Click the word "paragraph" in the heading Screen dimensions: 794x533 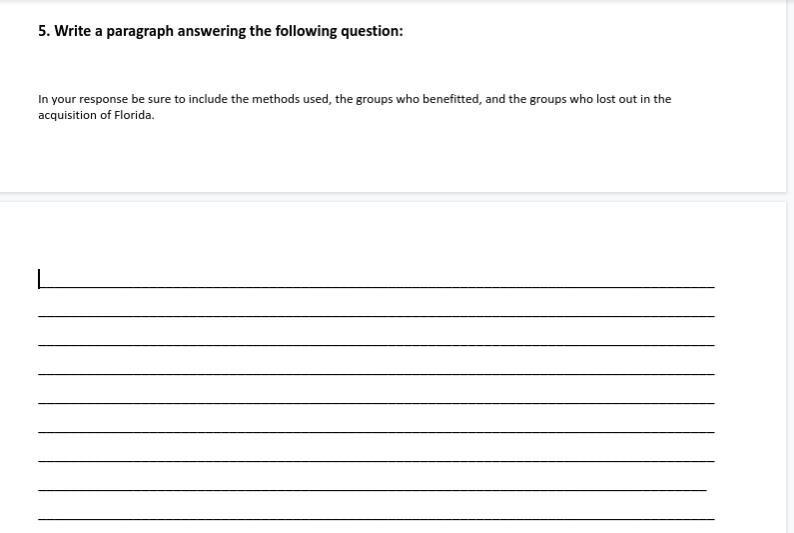click(140, 31)
